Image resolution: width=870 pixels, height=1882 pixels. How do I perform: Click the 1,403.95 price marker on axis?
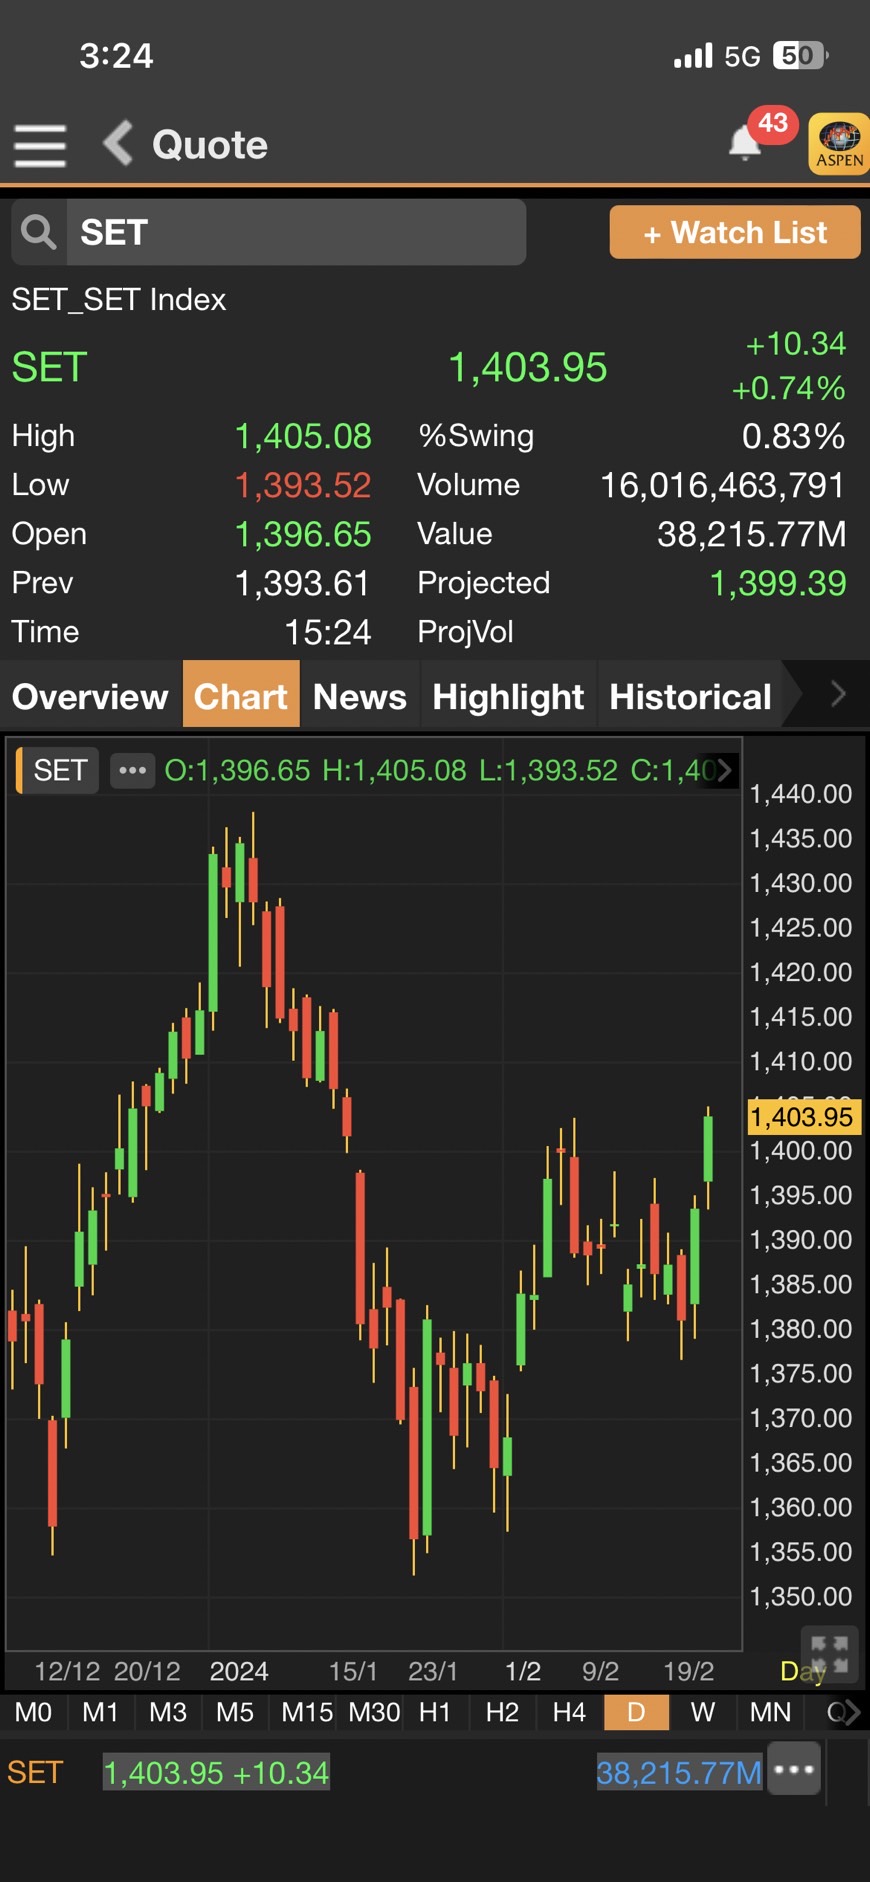(x=802, y=1116)
